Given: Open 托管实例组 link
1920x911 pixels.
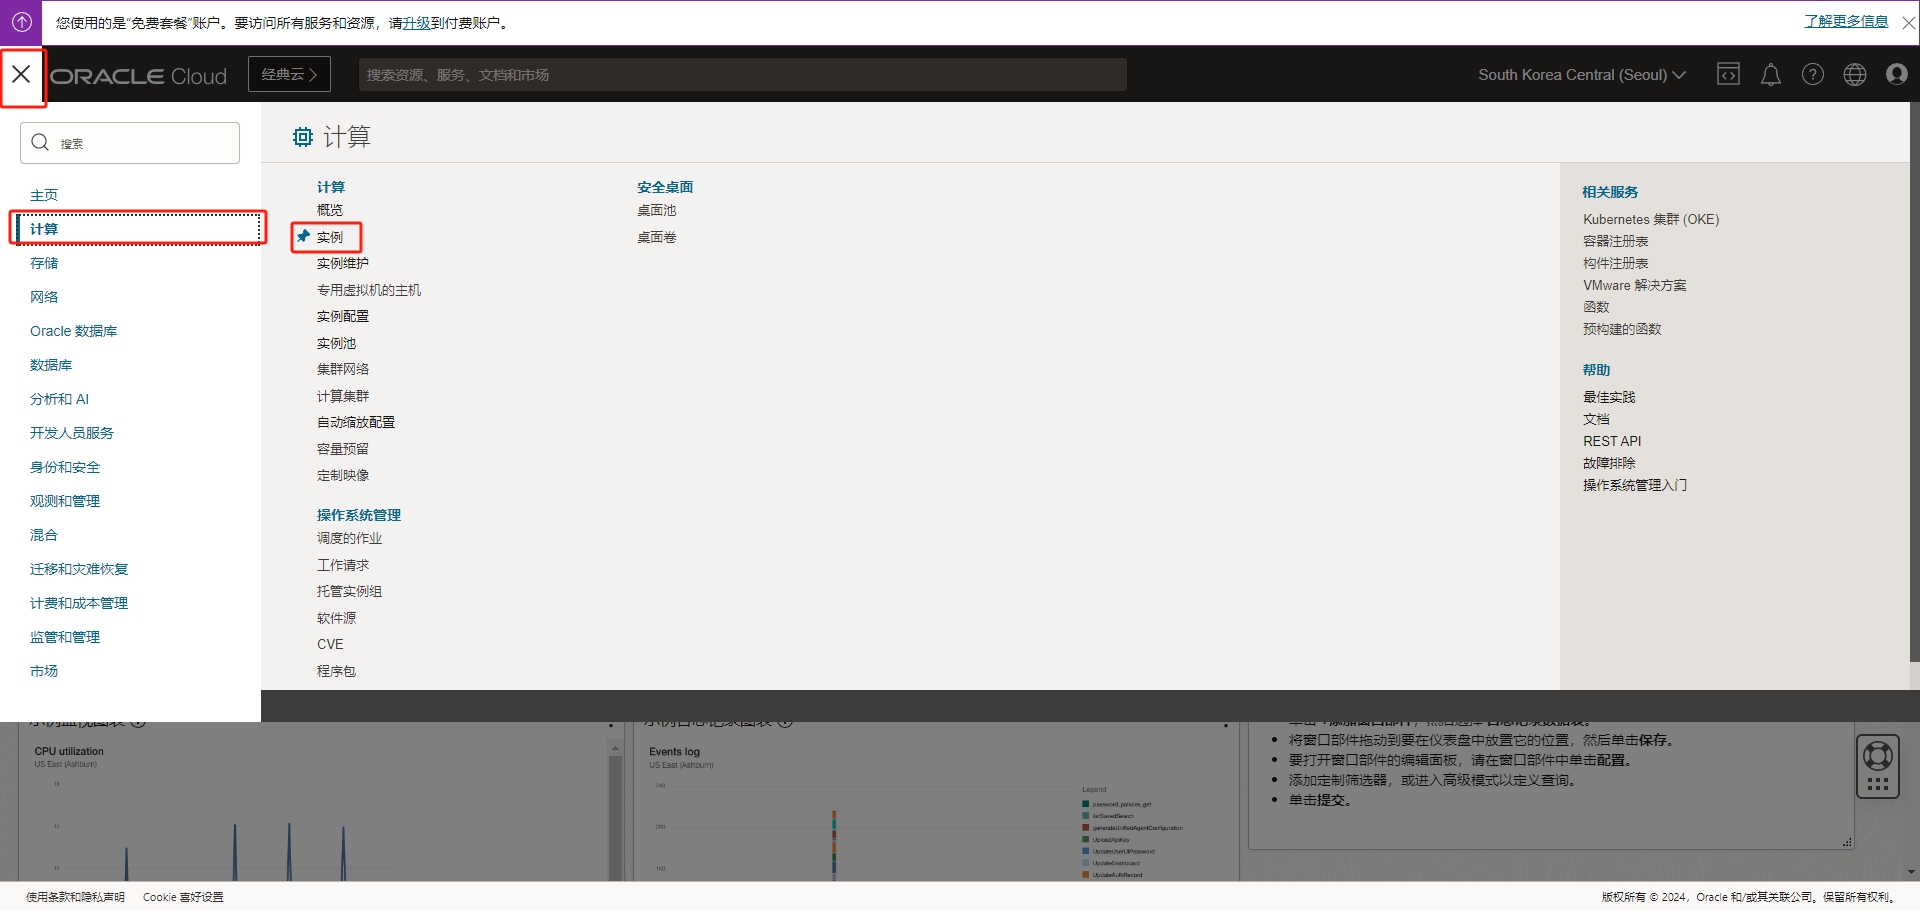Looking at the screenshot, I should [350, 591].
